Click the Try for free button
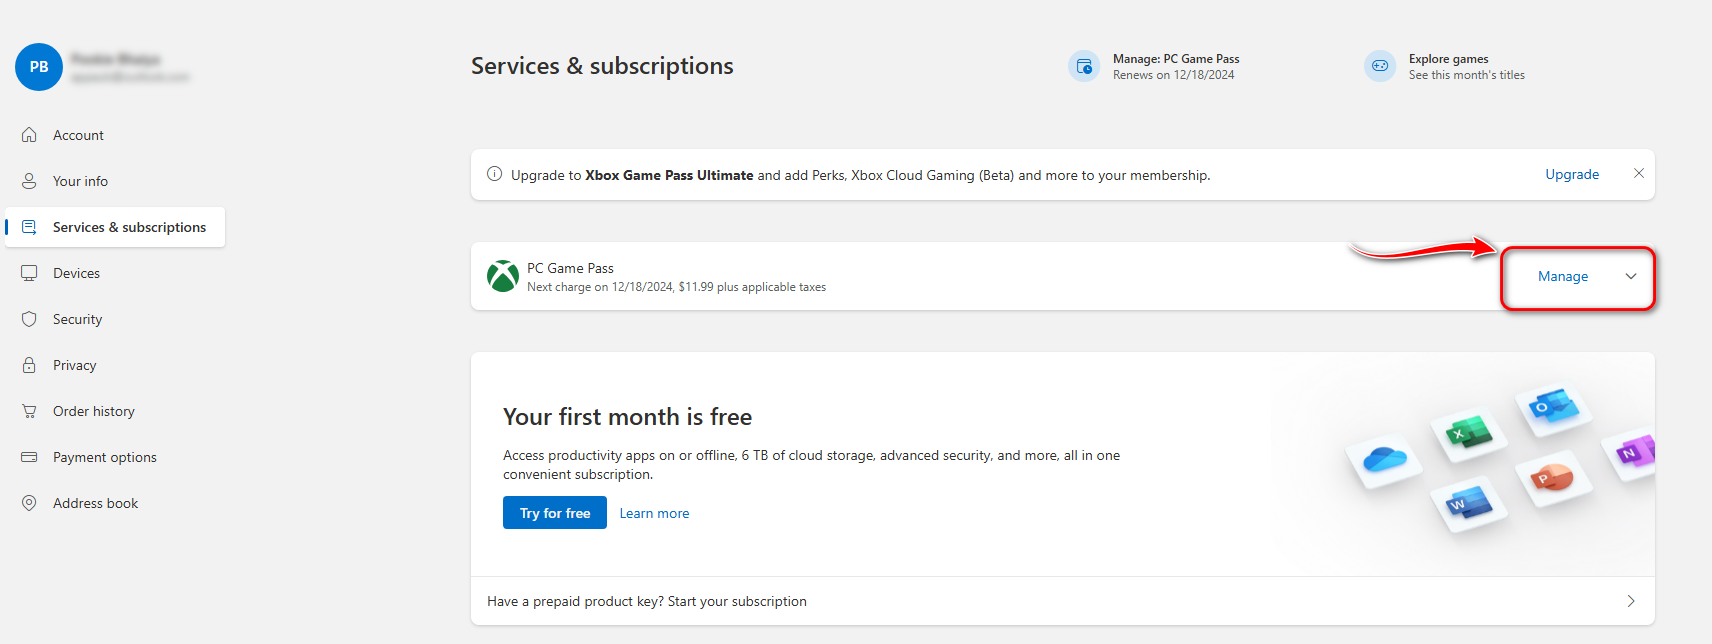 pos(555,513)
